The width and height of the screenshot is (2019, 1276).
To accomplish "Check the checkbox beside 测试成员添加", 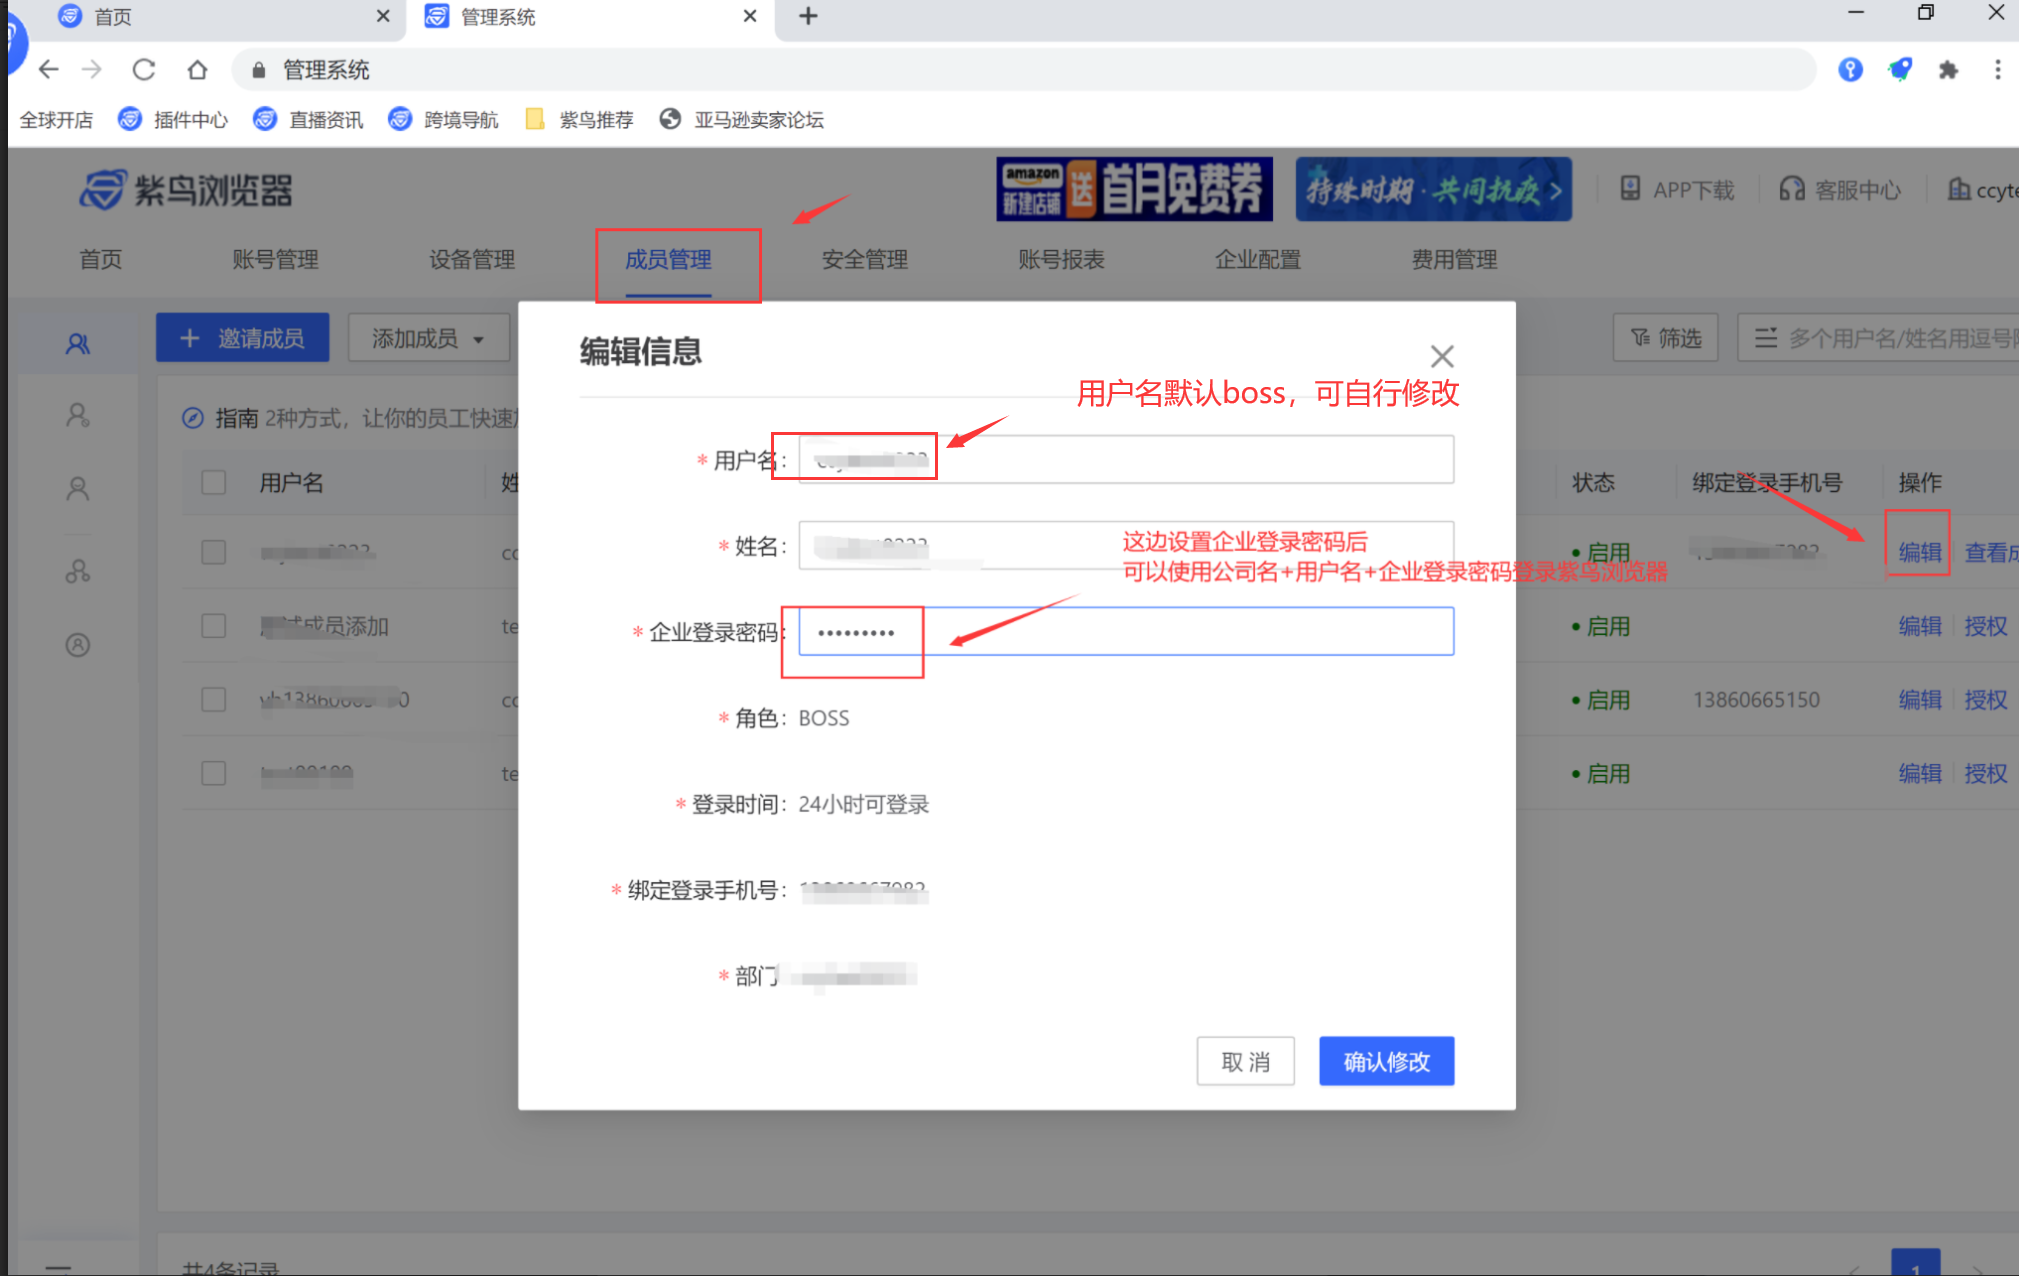I will click(x=213, y=625).
